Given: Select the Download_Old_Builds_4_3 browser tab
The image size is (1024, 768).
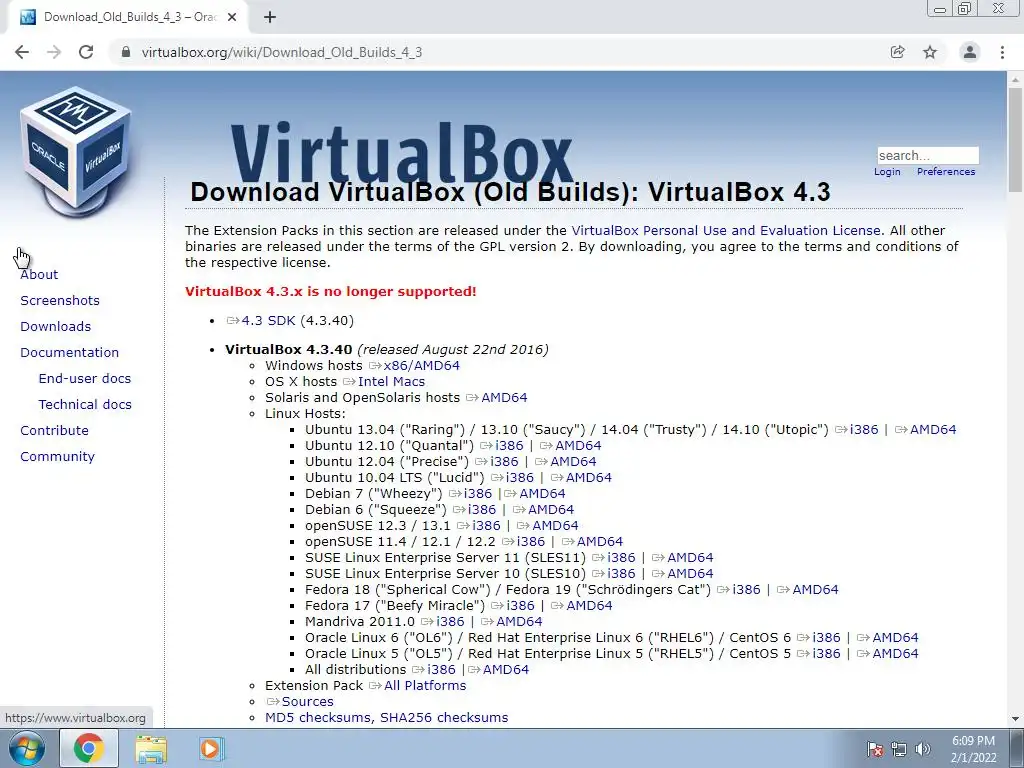Looking at the screenshot, I should pos(129,18).
